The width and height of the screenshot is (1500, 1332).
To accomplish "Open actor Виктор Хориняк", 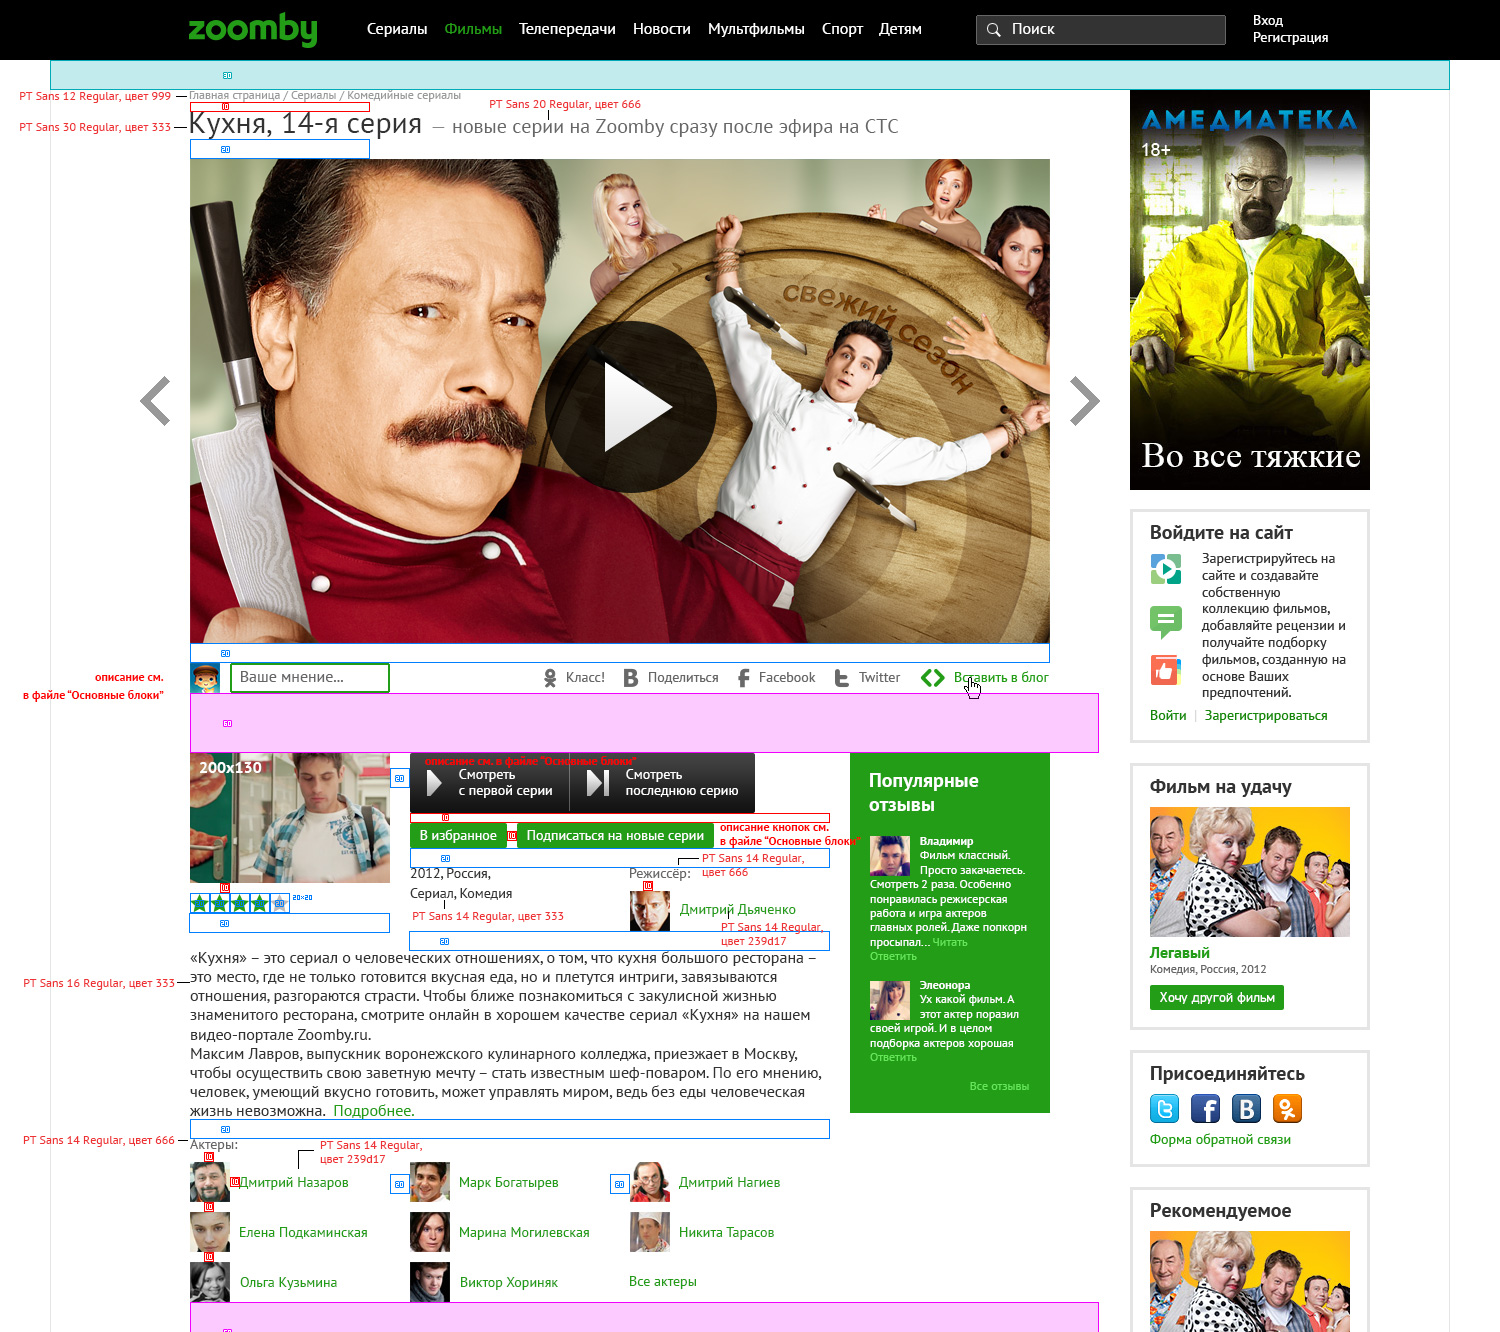I will click(509, 1283).
